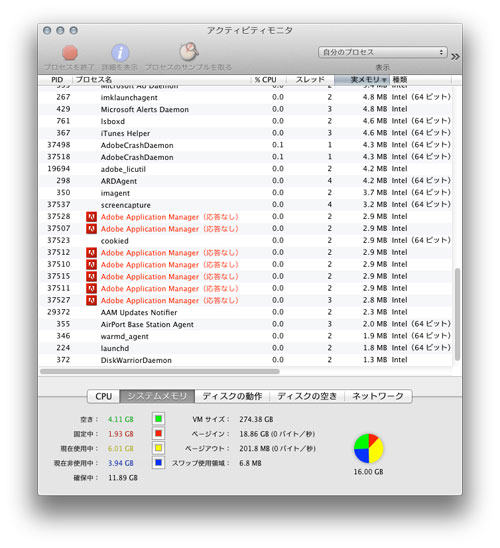
Task: Open the Disk Usage tab
Action: (x=307, y=396)
